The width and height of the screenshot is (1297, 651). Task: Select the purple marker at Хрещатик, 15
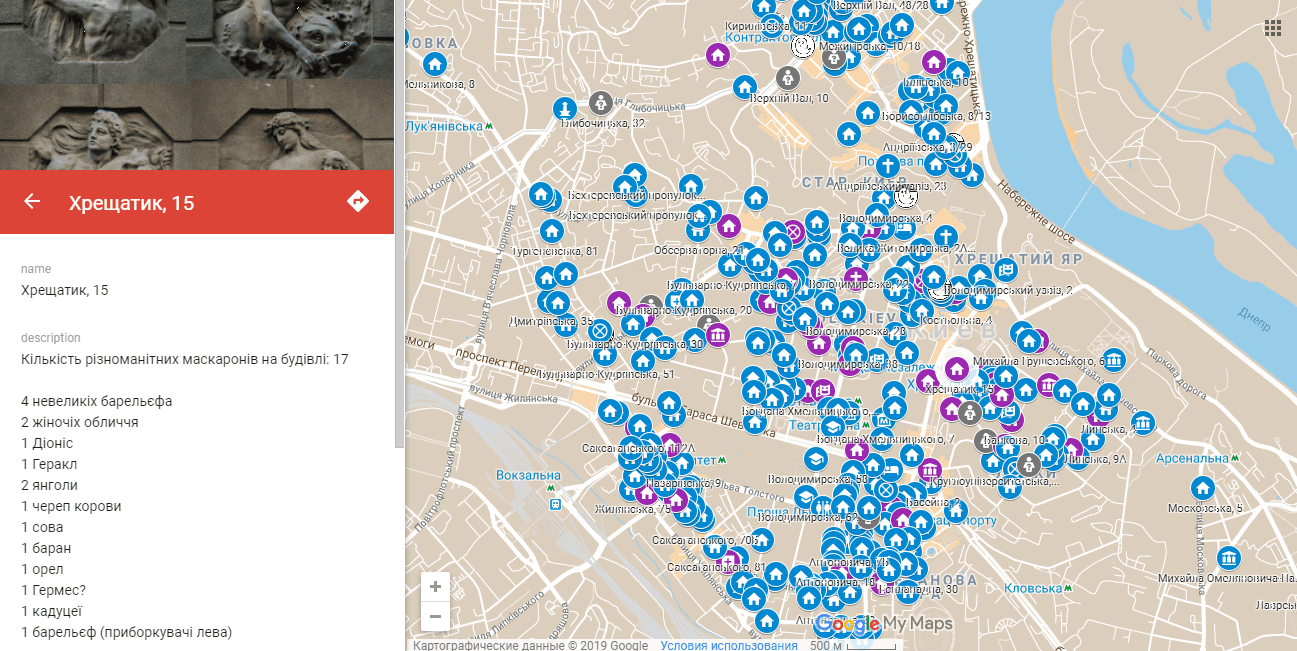[x=956, y=368]
